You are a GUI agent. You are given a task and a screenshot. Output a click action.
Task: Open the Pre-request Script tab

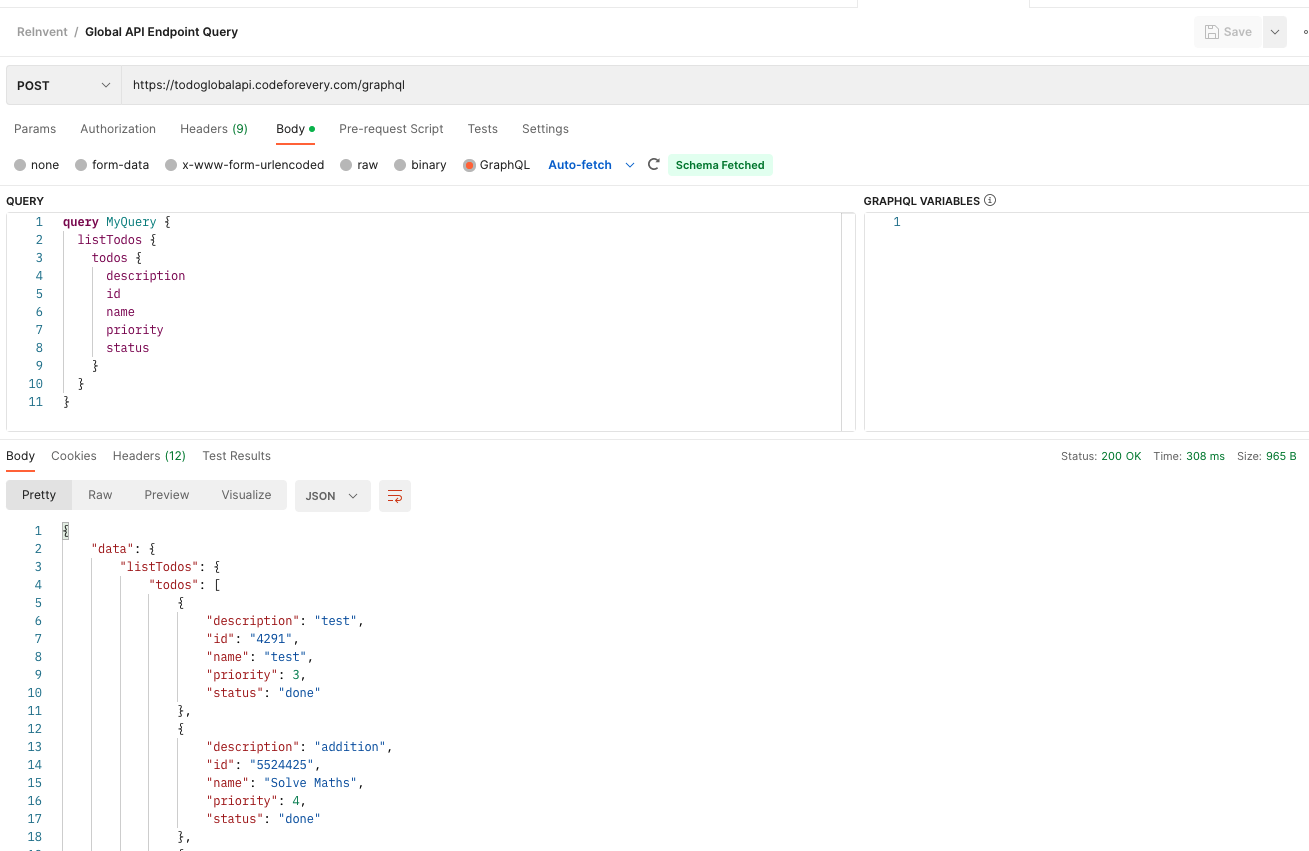pos(391,129)
